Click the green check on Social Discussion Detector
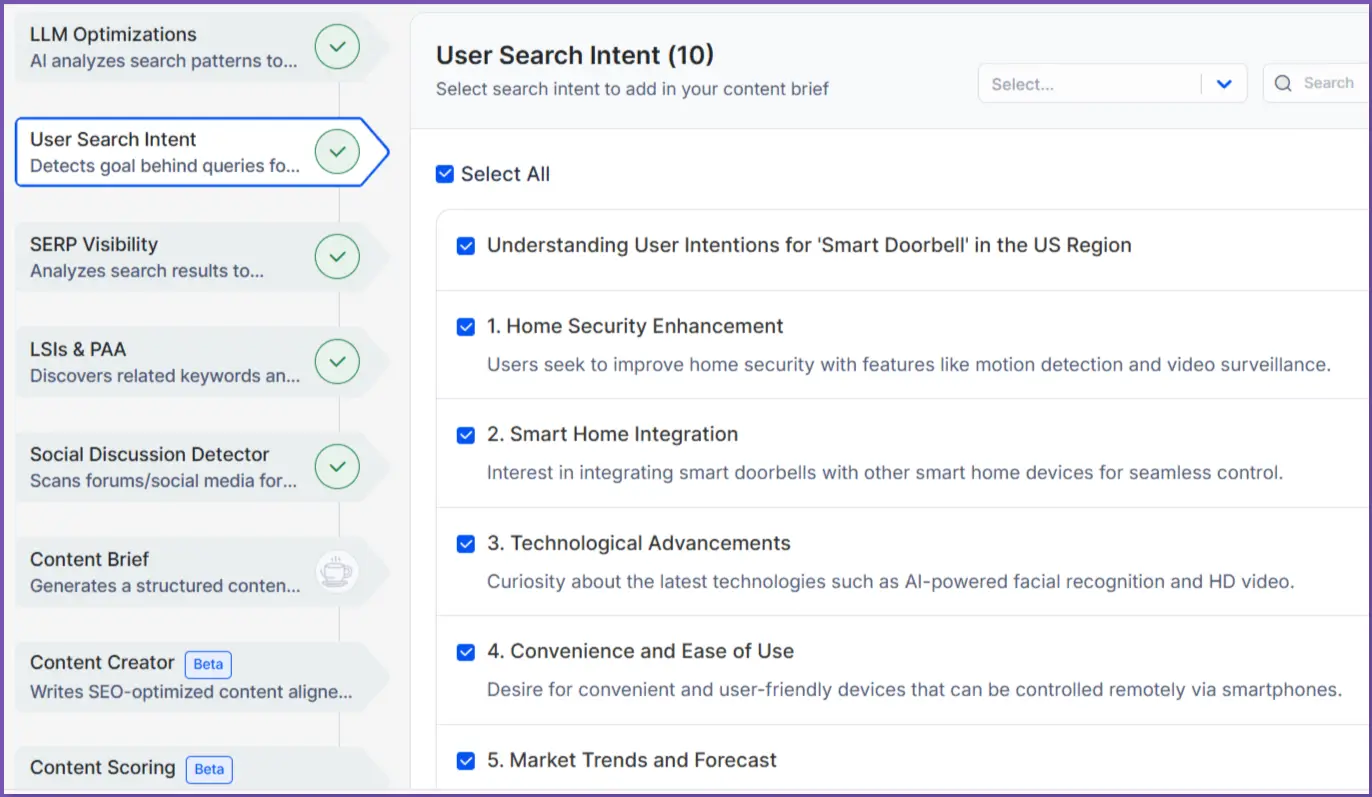 [337, 466]
